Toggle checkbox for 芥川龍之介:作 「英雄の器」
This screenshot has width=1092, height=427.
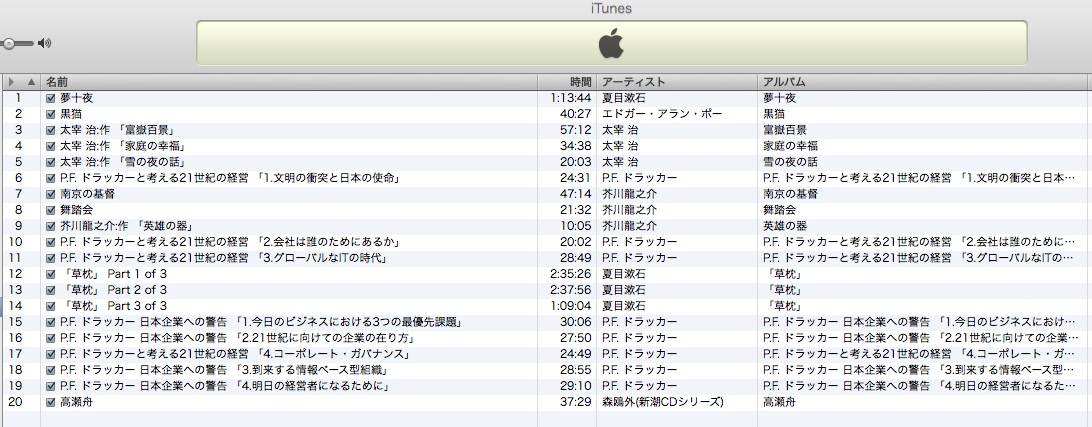(x=50, y=226)
